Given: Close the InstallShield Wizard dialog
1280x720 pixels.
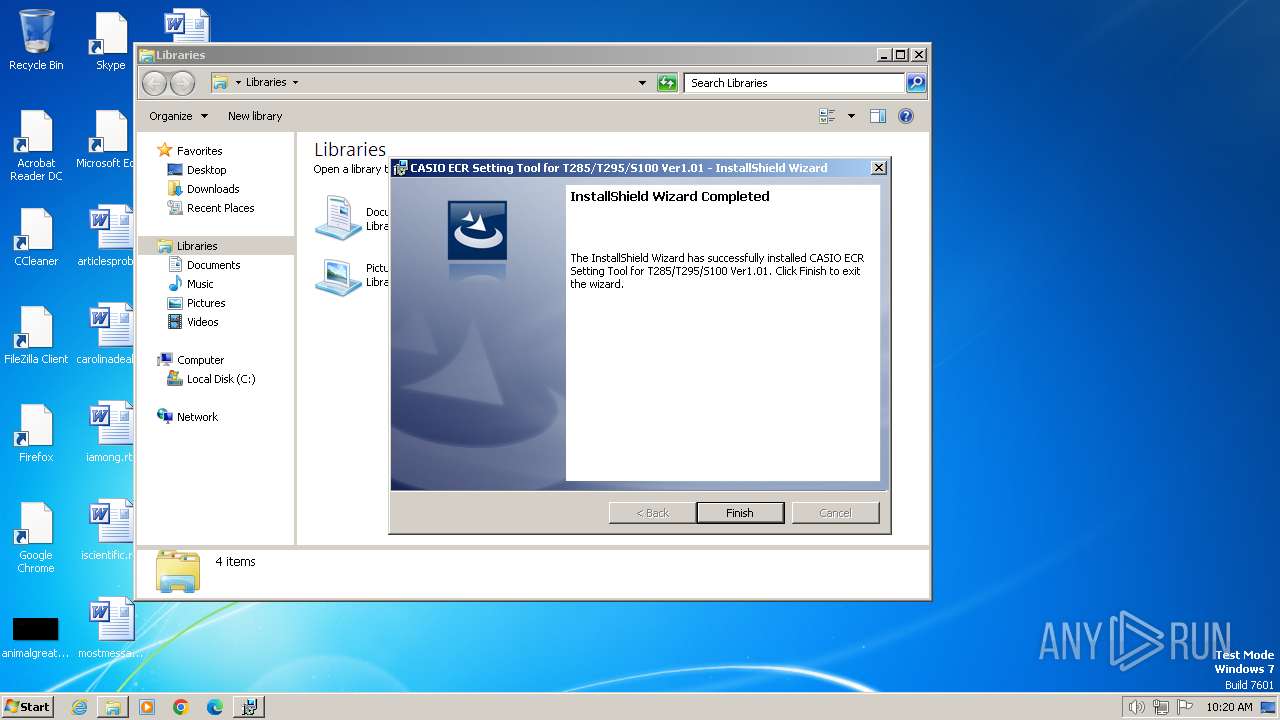Looking at the screenshot, I should tap(878, 168).
